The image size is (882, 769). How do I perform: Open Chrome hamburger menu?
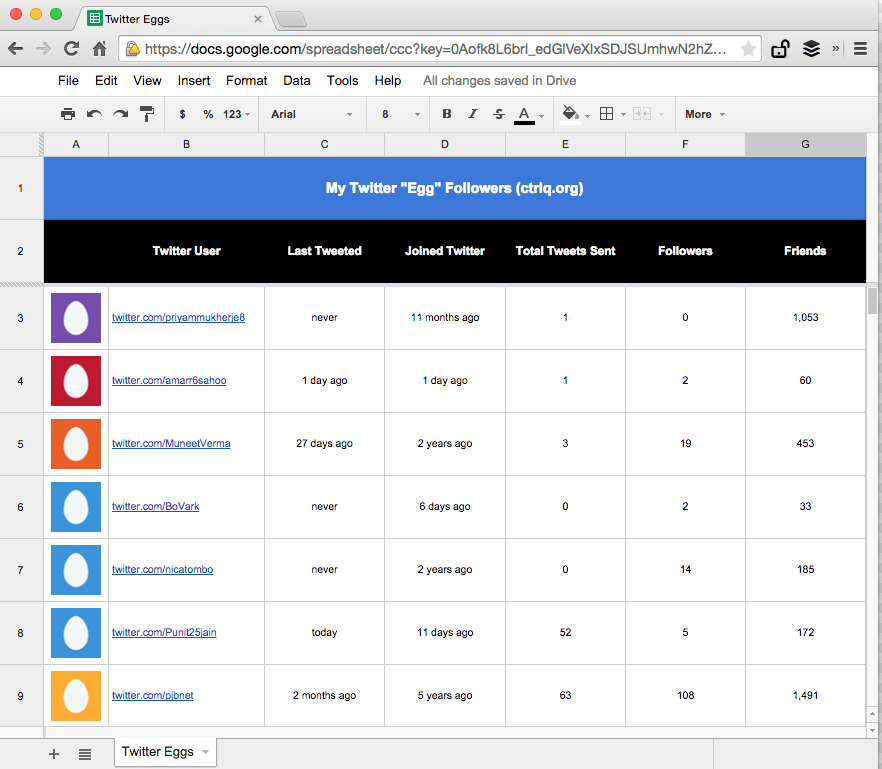pos(860,49)
